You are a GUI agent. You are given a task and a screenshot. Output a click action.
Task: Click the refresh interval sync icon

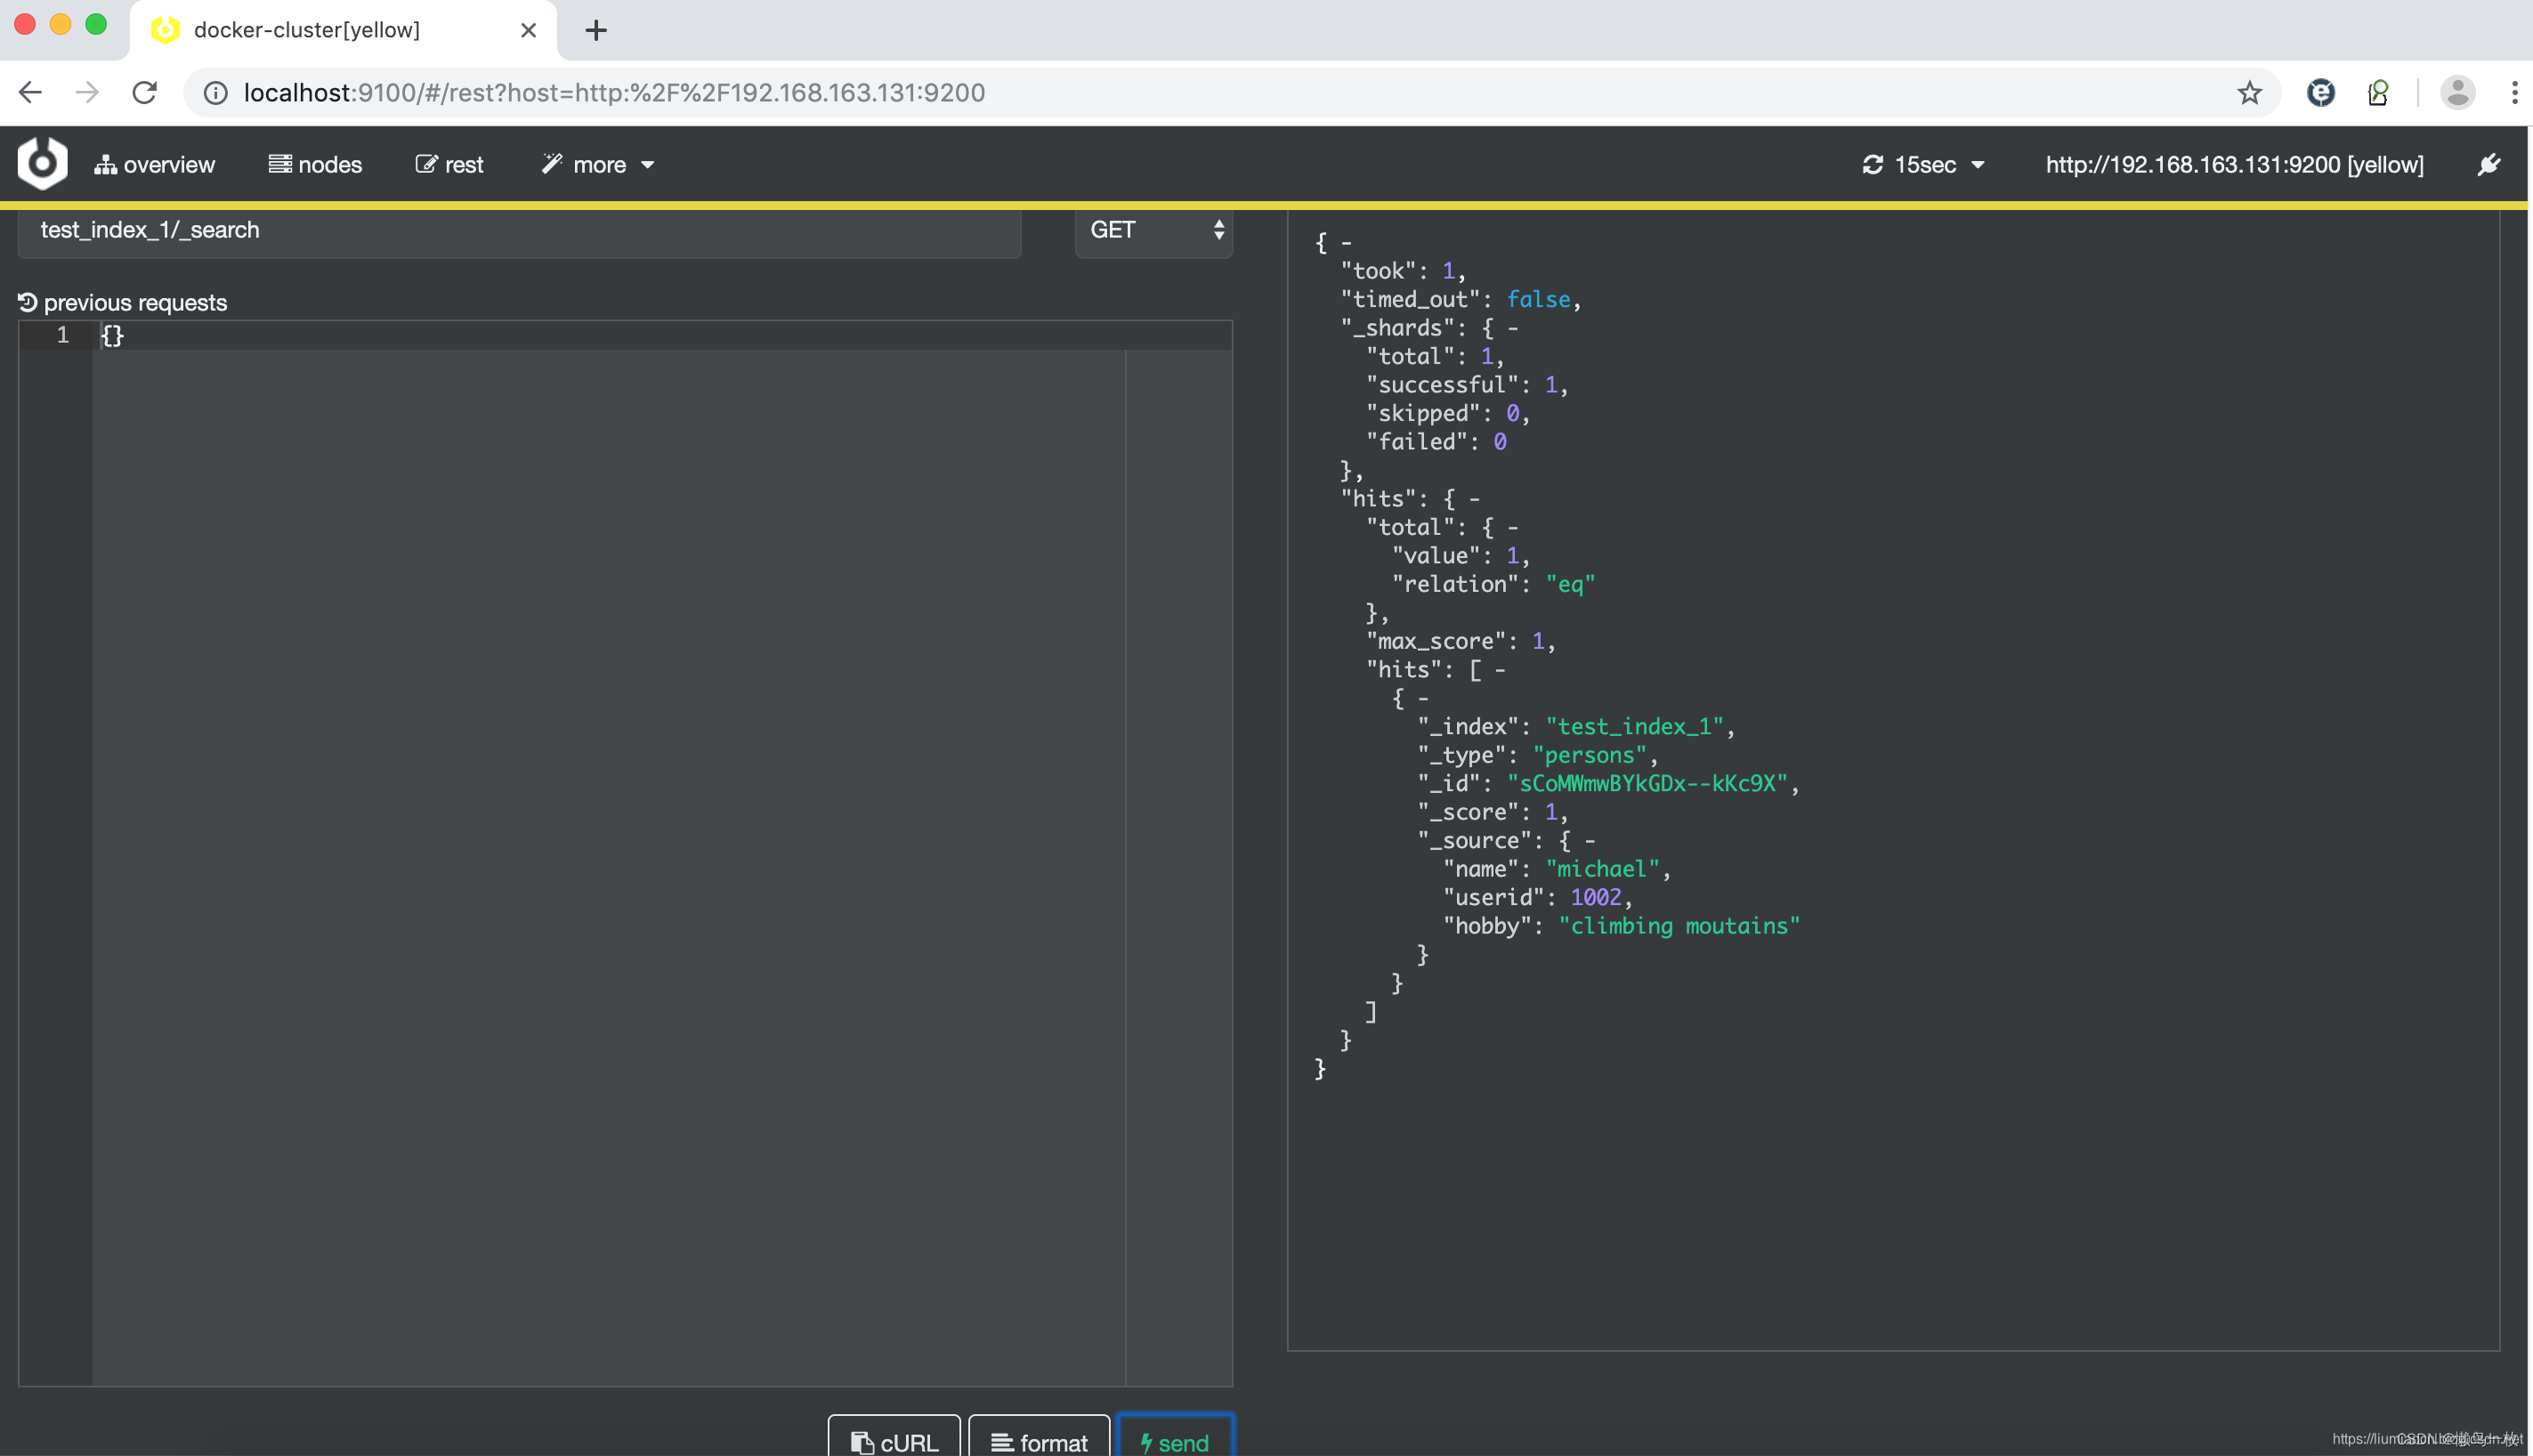[x=1872, y=164]
